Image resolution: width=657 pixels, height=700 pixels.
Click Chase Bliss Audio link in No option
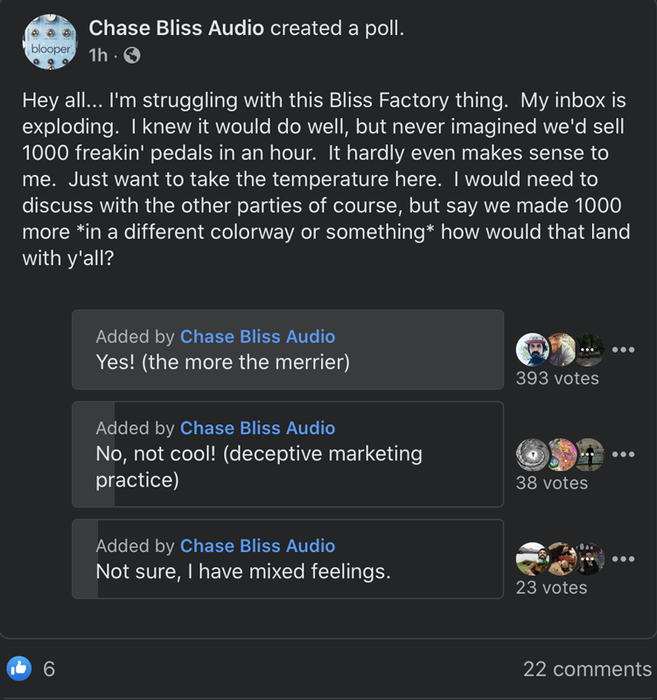257,428
